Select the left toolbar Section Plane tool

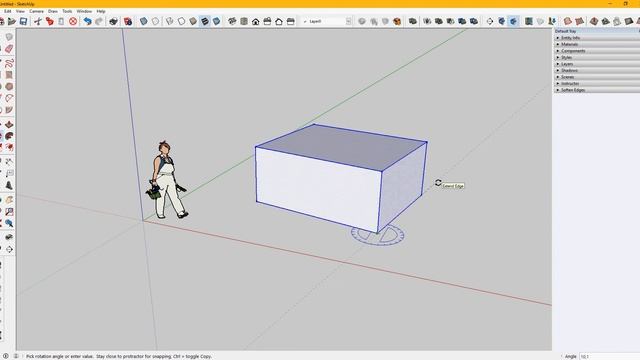[x=9, y=249]
